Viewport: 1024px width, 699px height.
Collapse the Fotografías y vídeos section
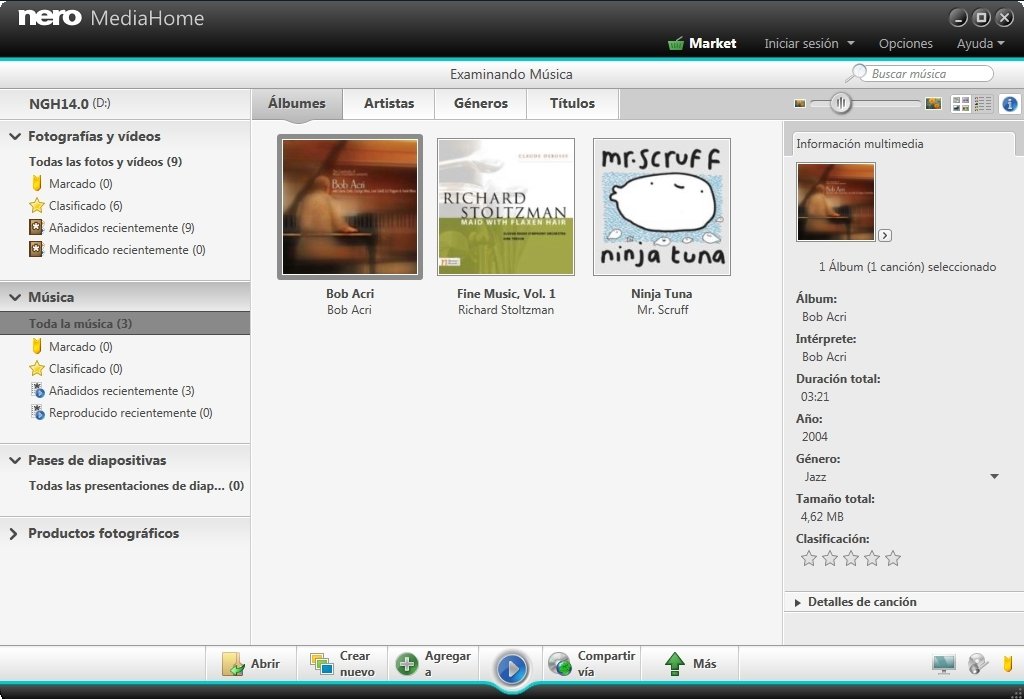click(x=14, y=137)
